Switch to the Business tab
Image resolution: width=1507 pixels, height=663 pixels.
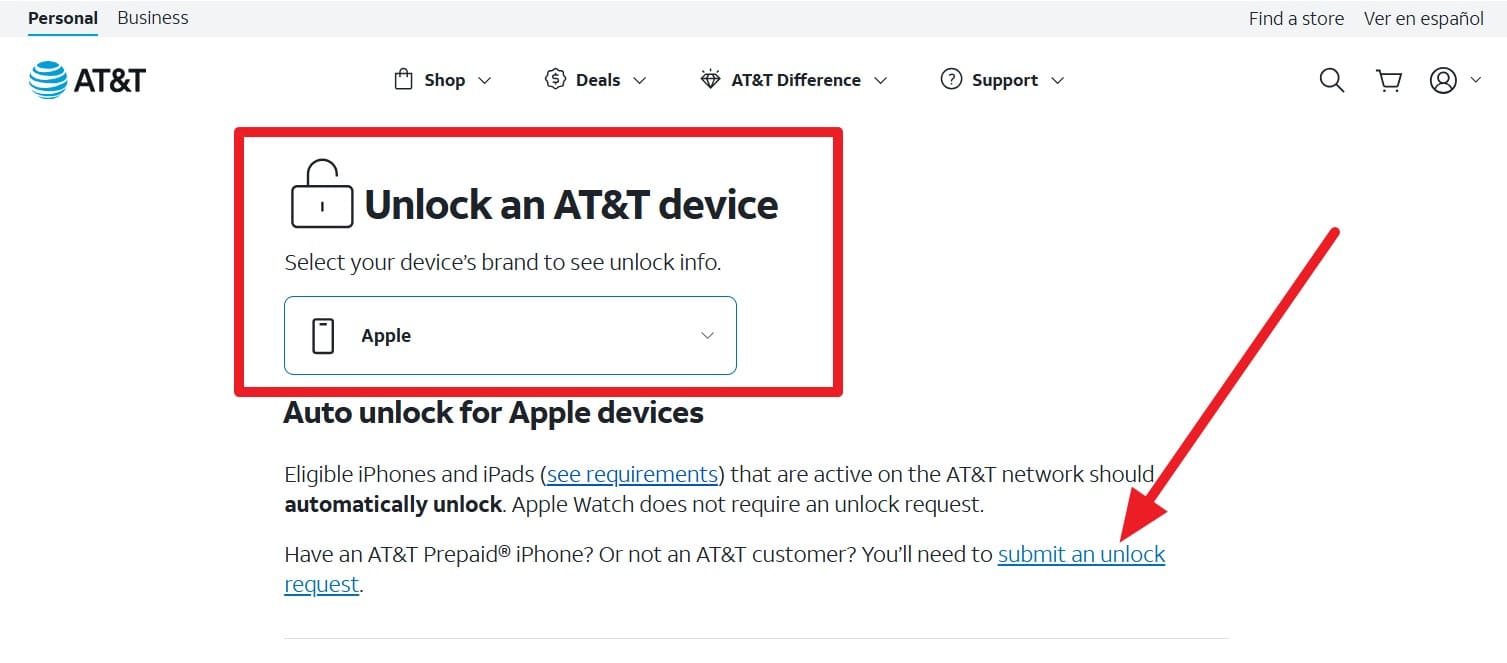click(152, 17)
